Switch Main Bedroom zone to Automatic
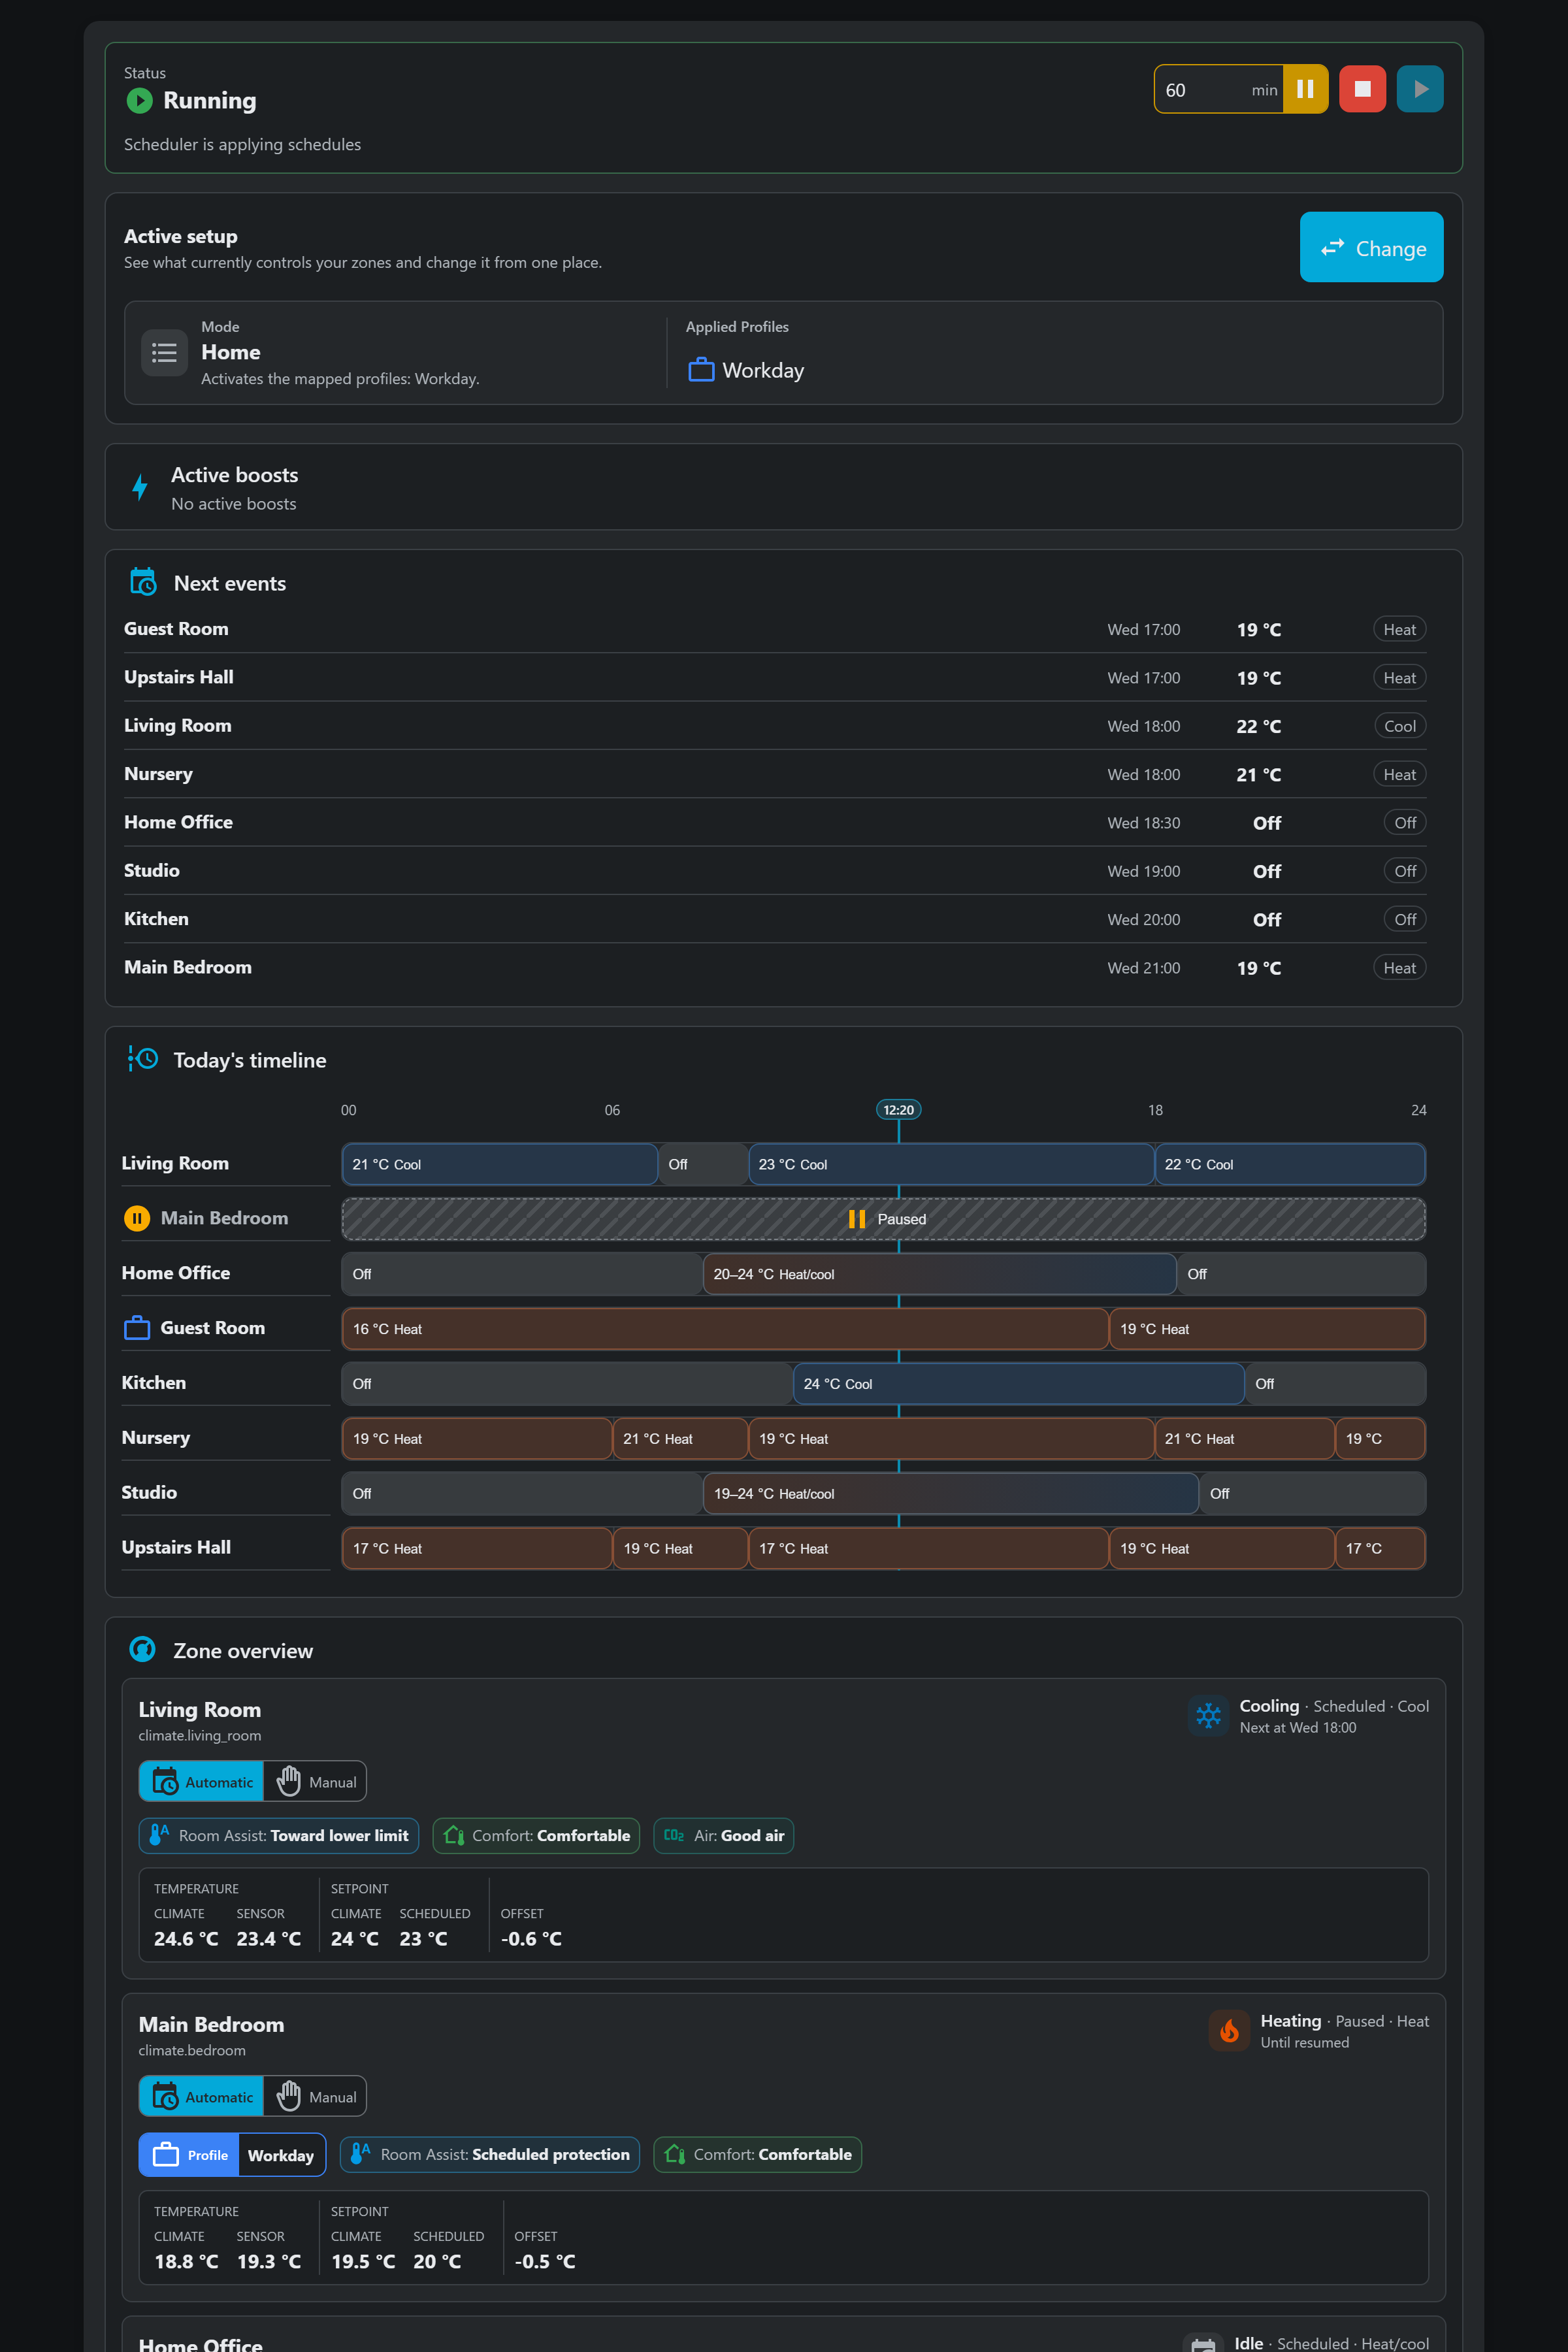 (x=202, y=2096)
